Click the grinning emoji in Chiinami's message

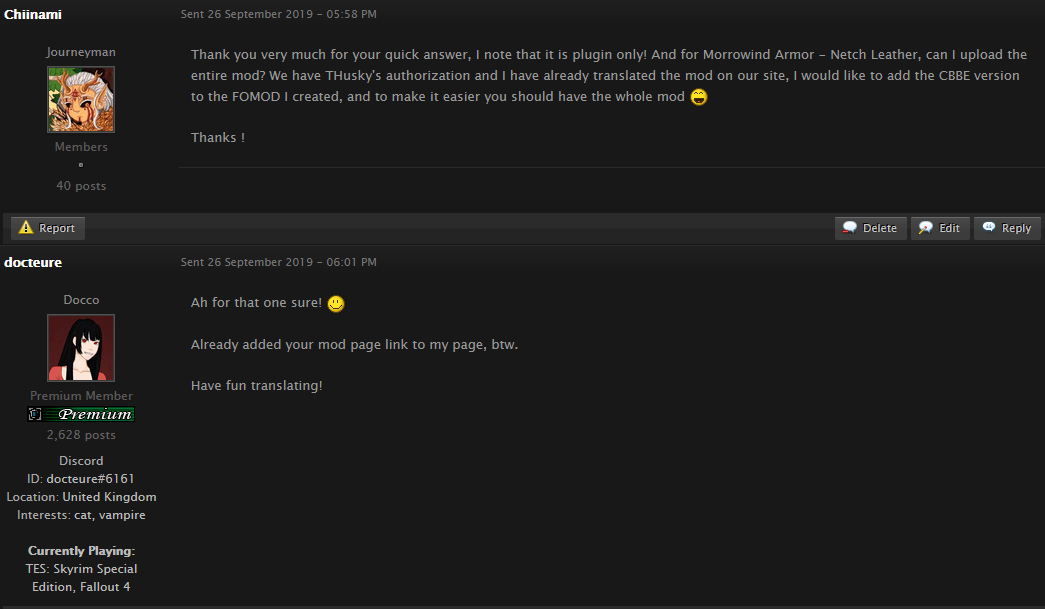point(699,97)
